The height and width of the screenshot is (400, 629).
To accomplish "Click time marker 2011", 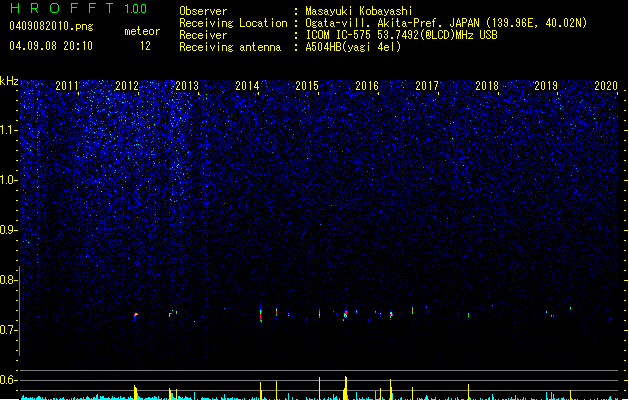I will point(67,86).
